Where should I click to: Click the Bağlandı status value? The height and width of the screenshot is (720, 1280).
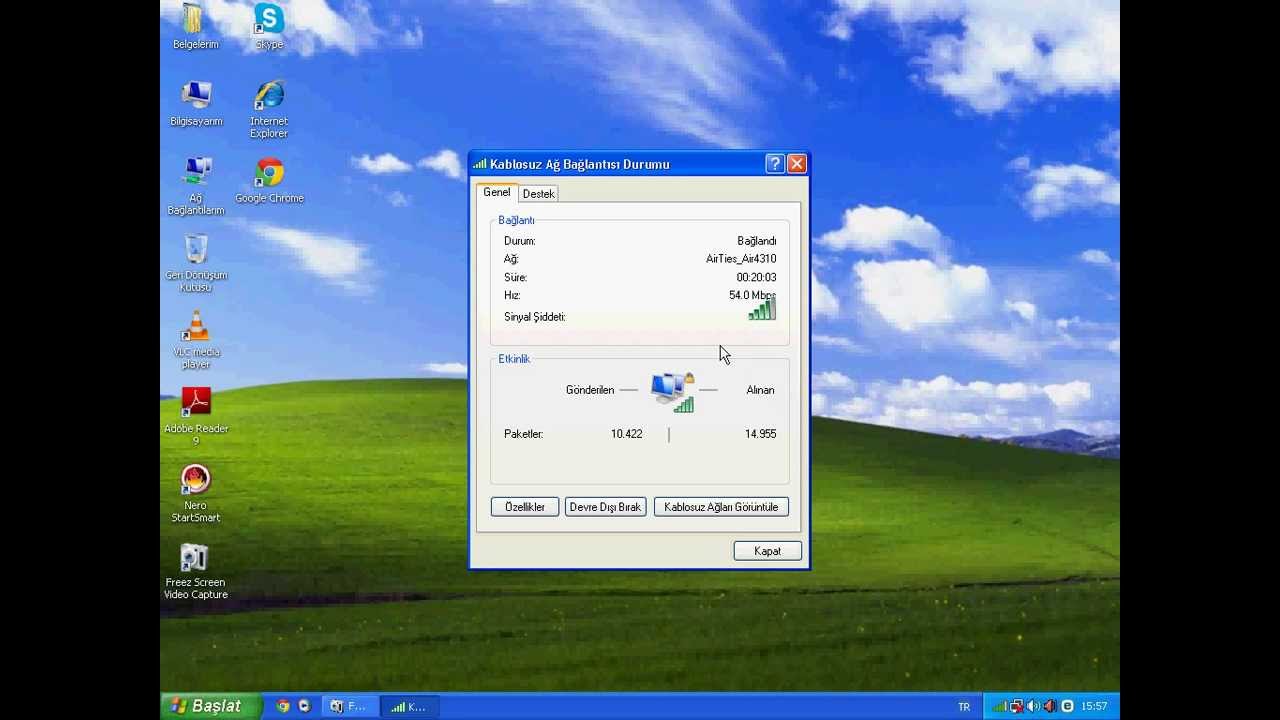[757, 241]
